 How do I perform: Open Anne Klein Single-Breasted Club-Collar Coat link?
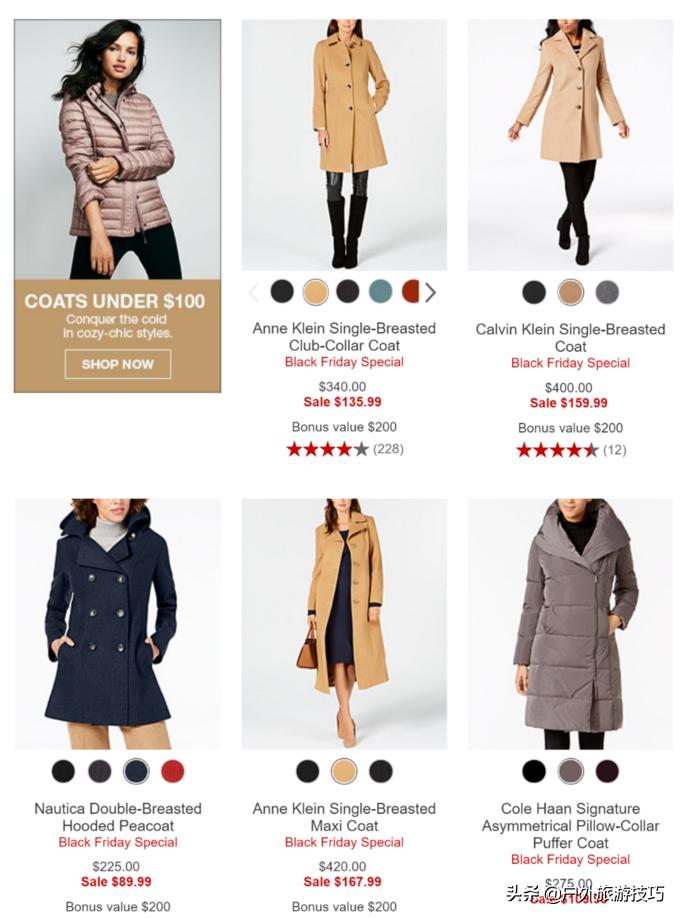[x=344, y=337]
